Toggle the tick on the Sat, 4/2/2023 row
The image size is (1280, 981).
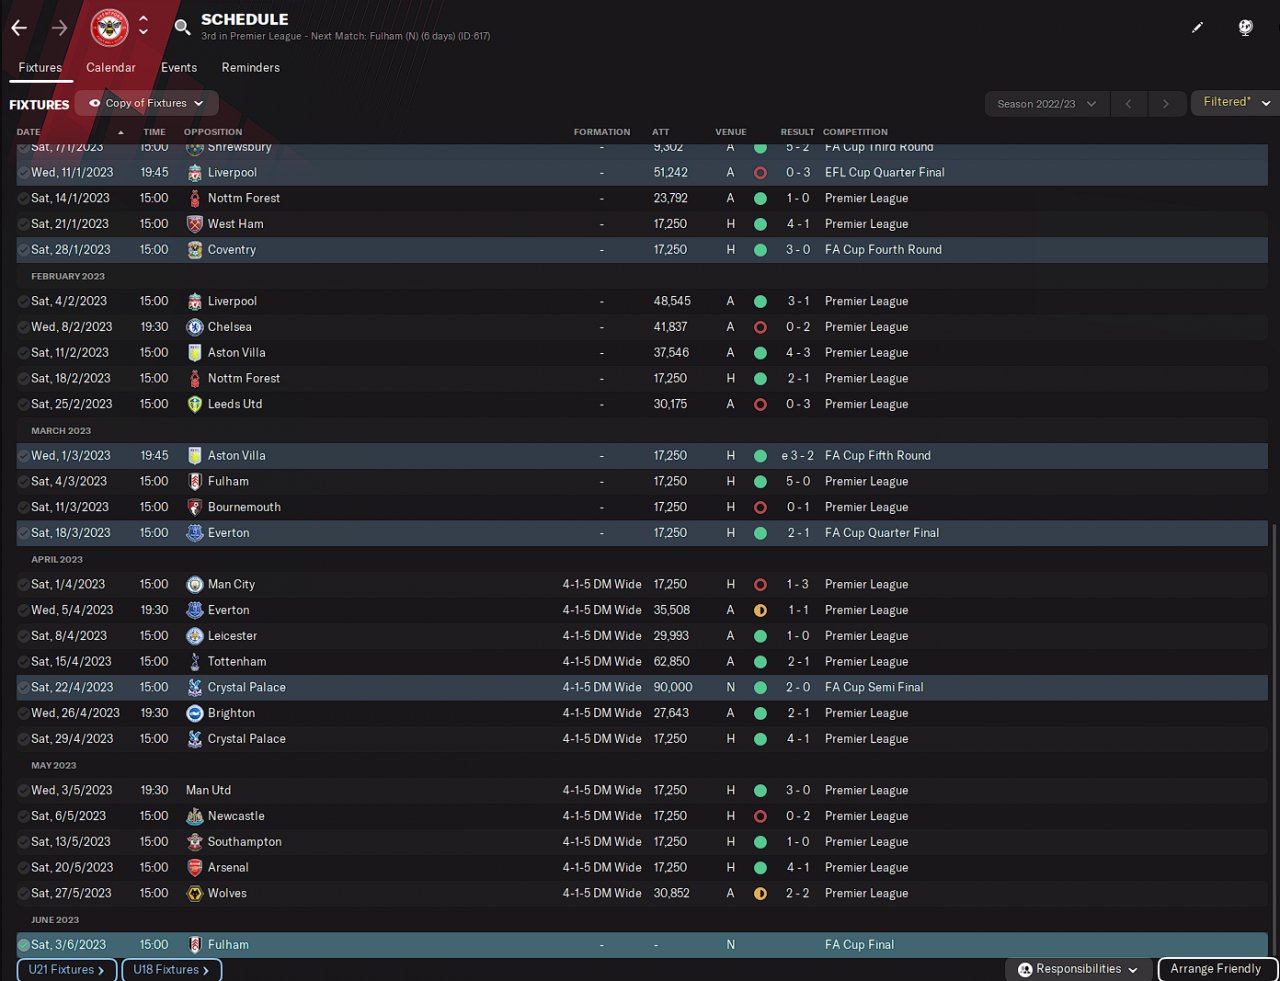point(23,301)
